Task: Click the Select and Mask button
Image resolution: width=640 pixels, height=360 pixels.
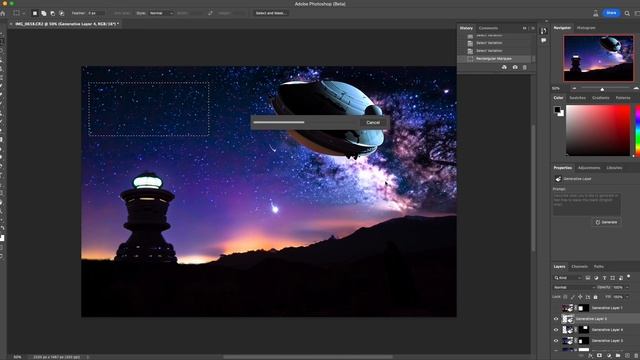Action: 271,13
